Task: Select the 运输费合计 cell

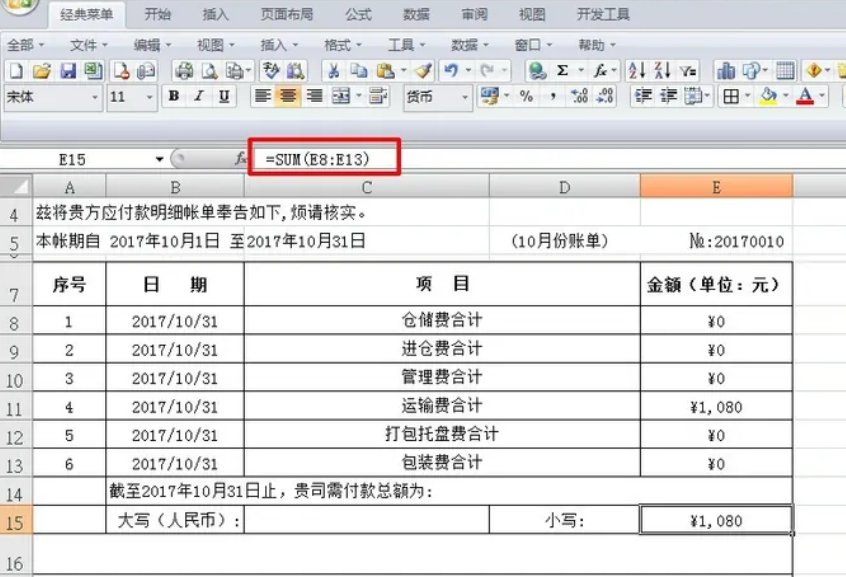Action: [442, 406]
